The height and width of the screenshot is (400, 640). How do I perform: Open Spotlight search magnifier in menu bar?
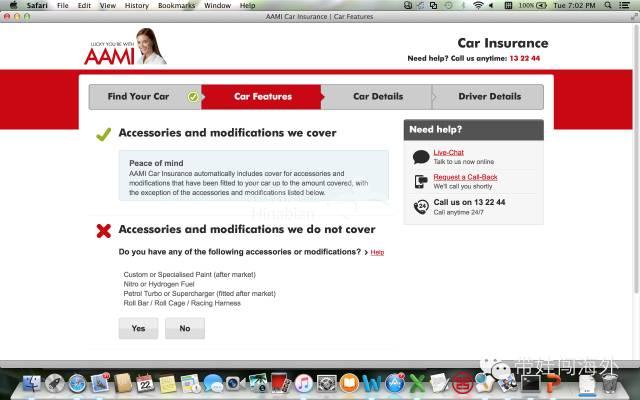(x=608, y=5)
